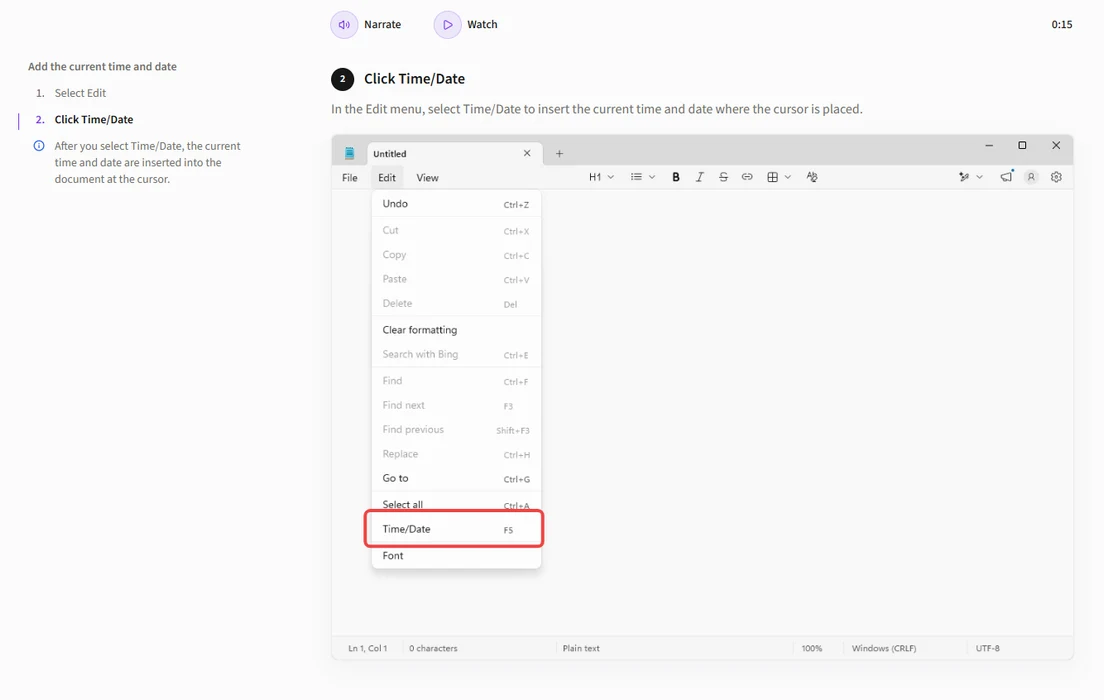Close the Untitled tab
The image size is (1104, 700).
[527, 154]
